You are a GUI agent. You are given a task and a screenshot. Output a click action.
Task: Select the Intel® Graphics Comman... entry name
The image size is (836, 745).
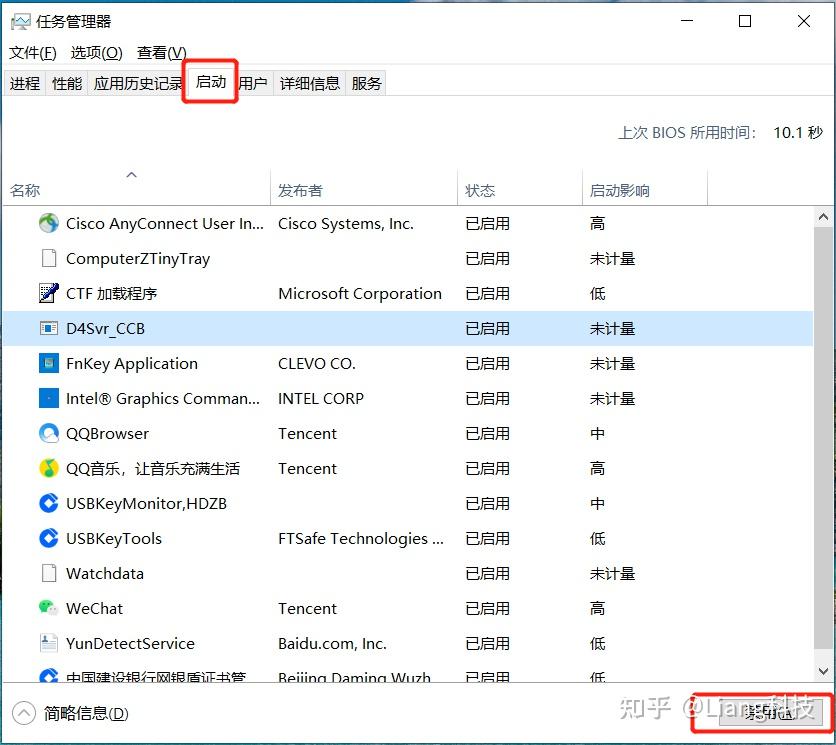(x=163, y=399)
